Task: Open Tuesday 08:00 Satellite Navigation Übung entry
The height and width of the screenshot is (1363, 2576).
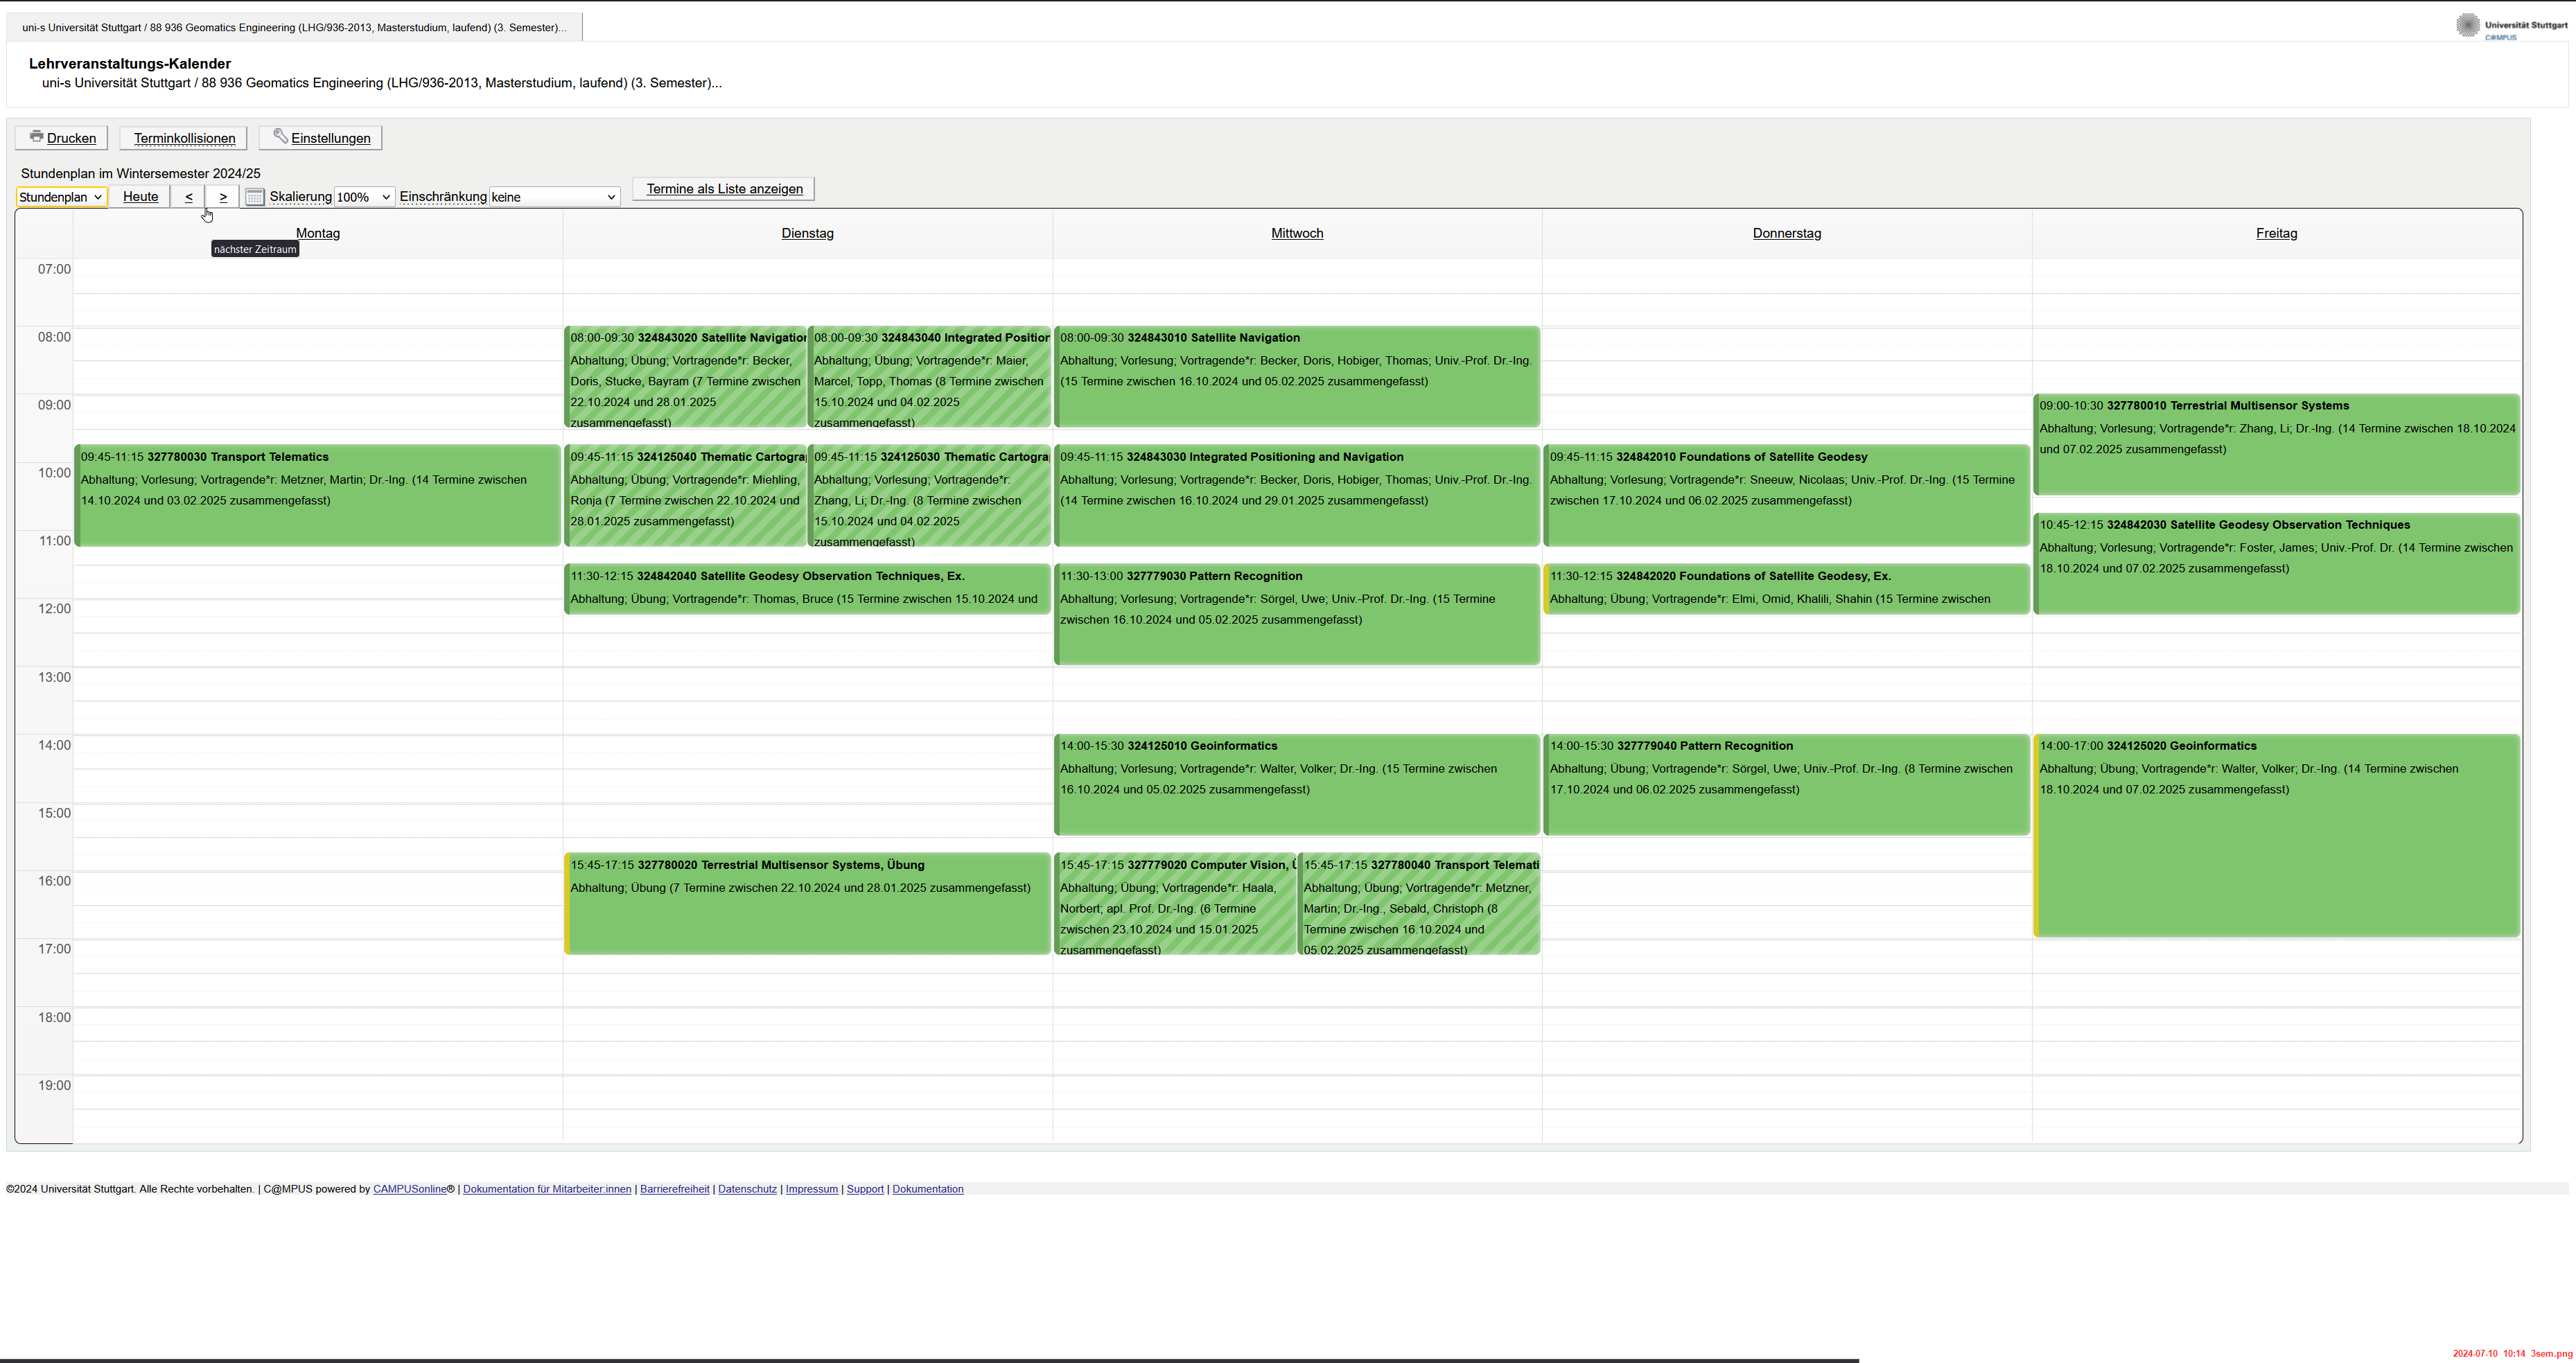Action: [x=686, y=377]
